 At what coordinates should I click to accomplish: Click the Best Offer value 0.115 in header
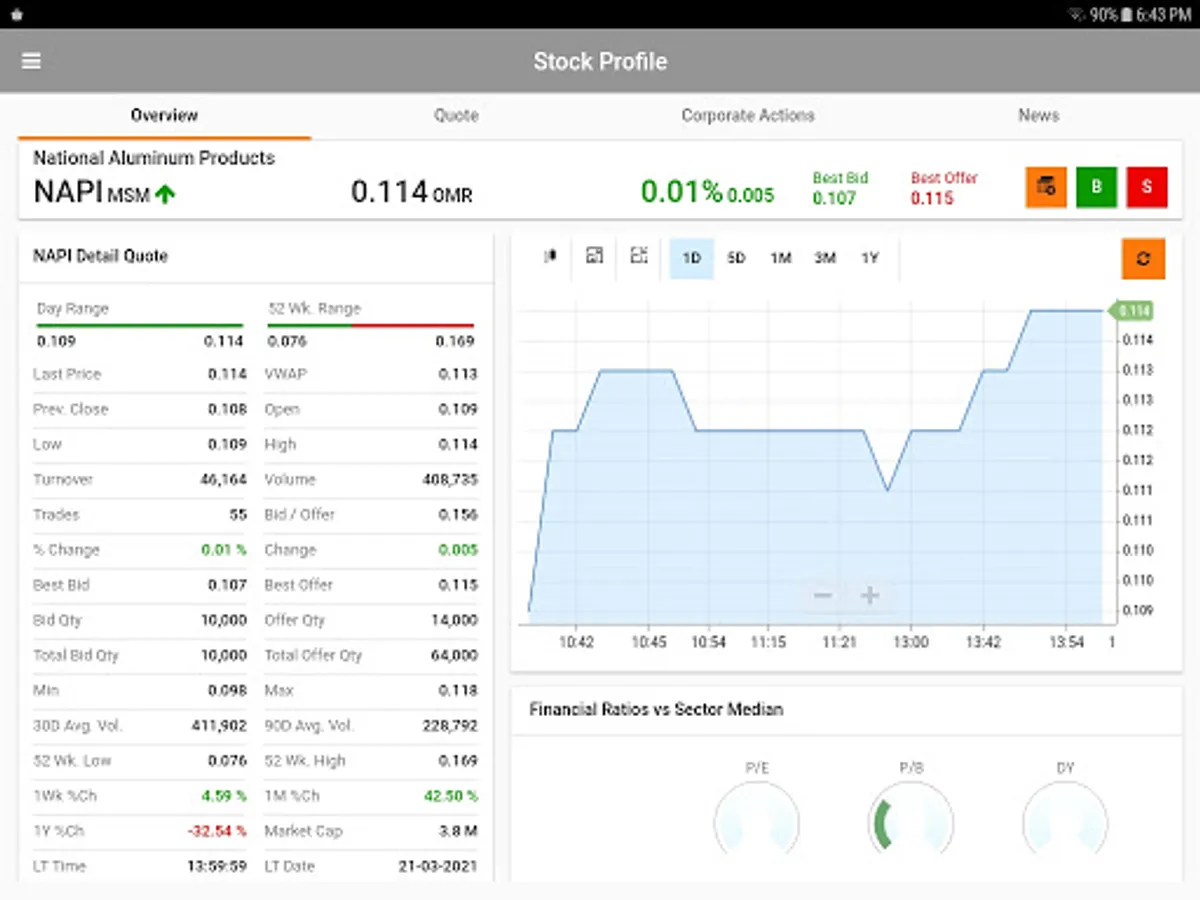coord(932,198)
